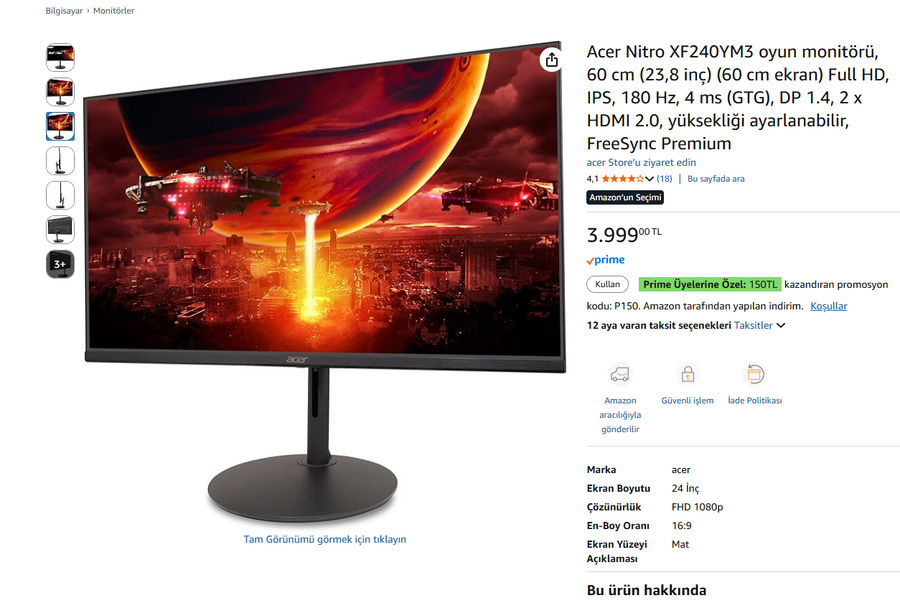Click the Kullan coupon button
900x603 pixels.
point(607,284)
